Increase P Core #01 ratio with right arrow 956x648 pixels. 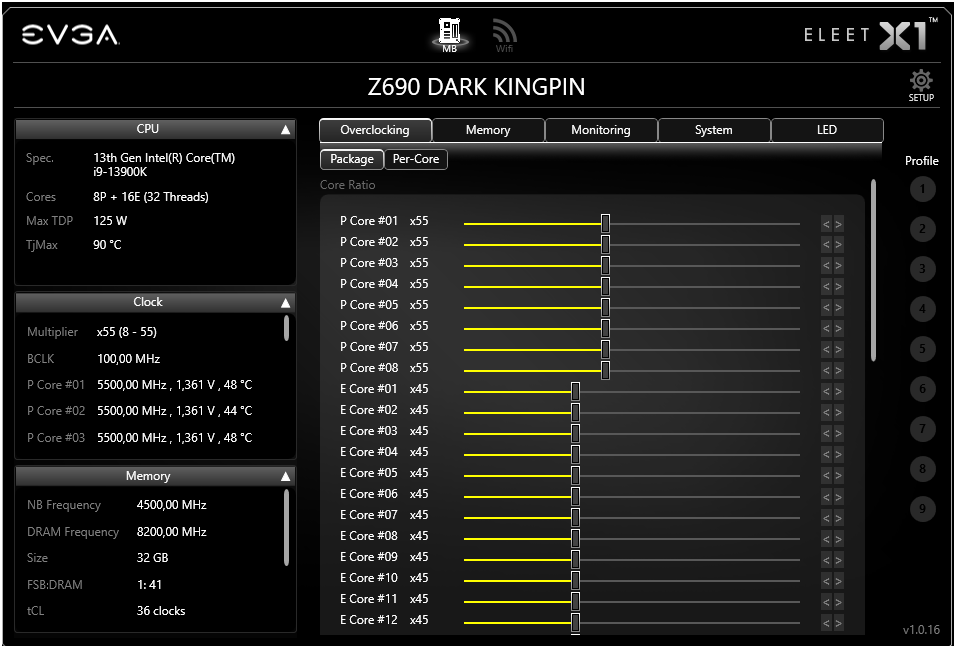838,224
